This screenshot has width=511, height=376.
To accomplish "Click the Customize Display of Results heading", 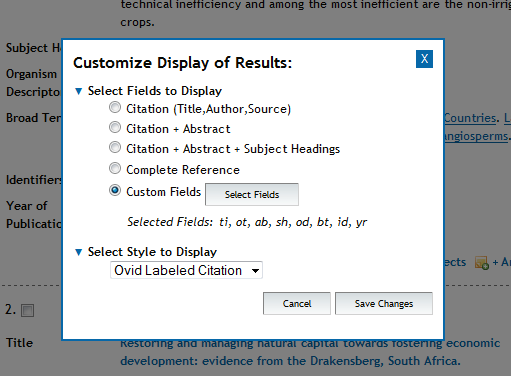I will [x=182, y=63].
